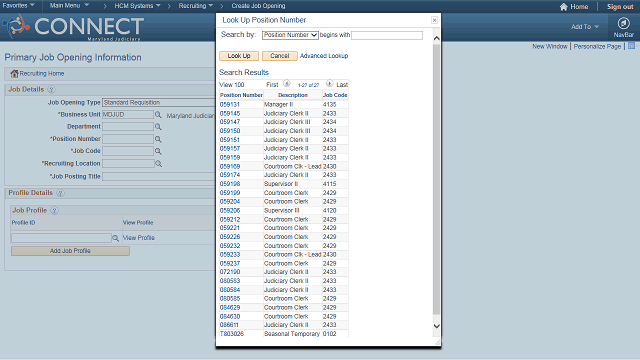Screen dimensions: 640x360
Task: Click the Recruiting Location lookup magnifier
Action: click(158, 164)
